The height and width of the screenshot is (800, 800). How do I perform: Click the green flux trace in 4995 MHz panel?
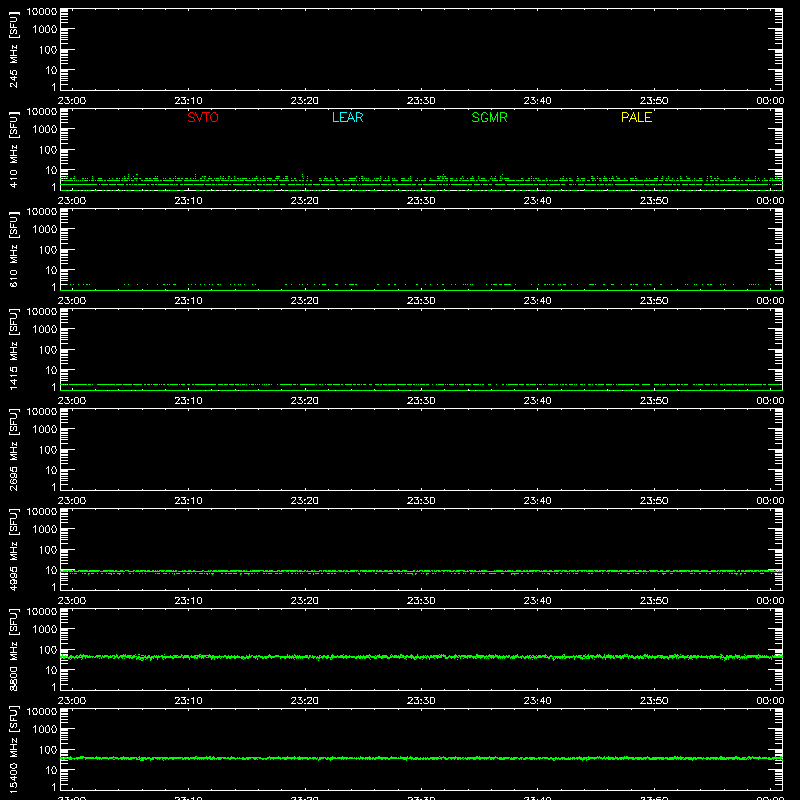point(421,572)
